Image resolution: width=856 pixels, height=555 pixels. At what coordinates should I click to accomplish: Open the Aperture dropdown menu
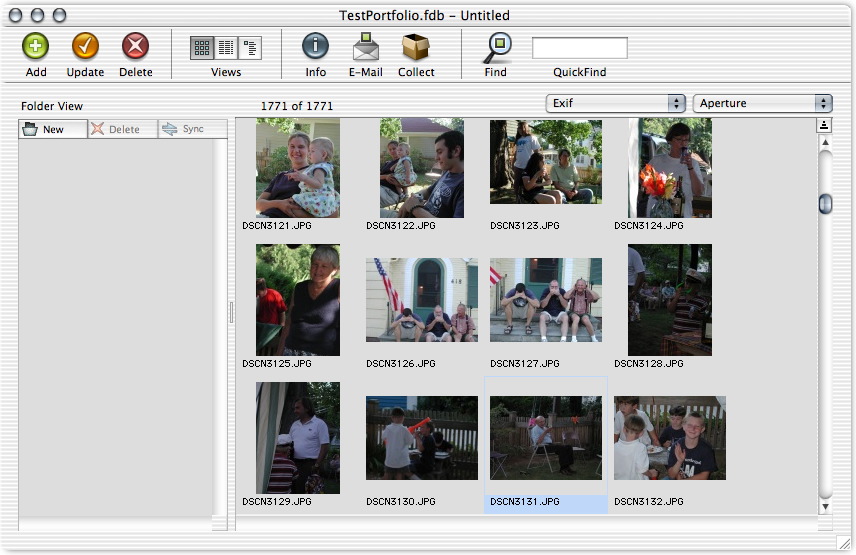coord(763,103)
